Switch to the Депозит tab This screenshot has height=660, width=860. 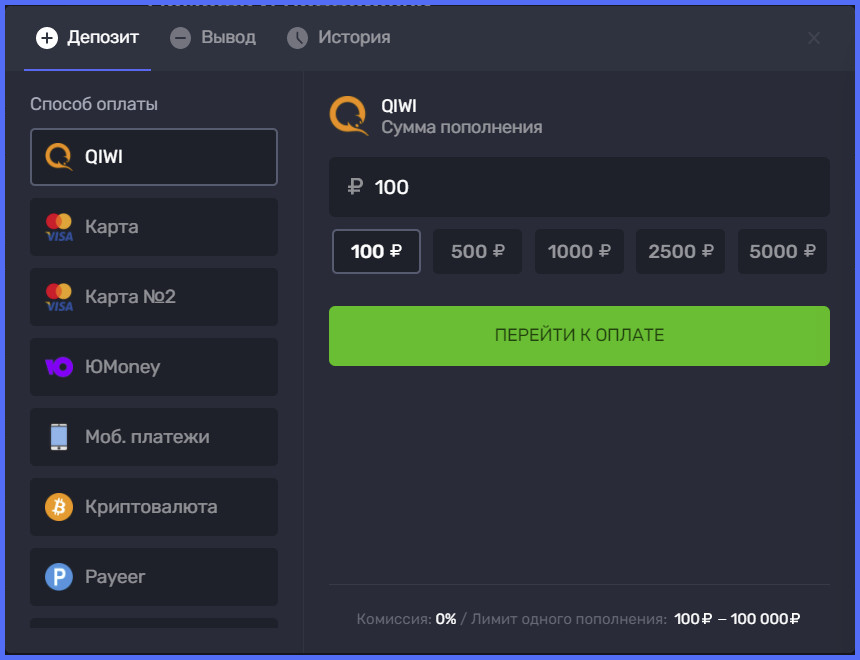click(x=87, y=38)
